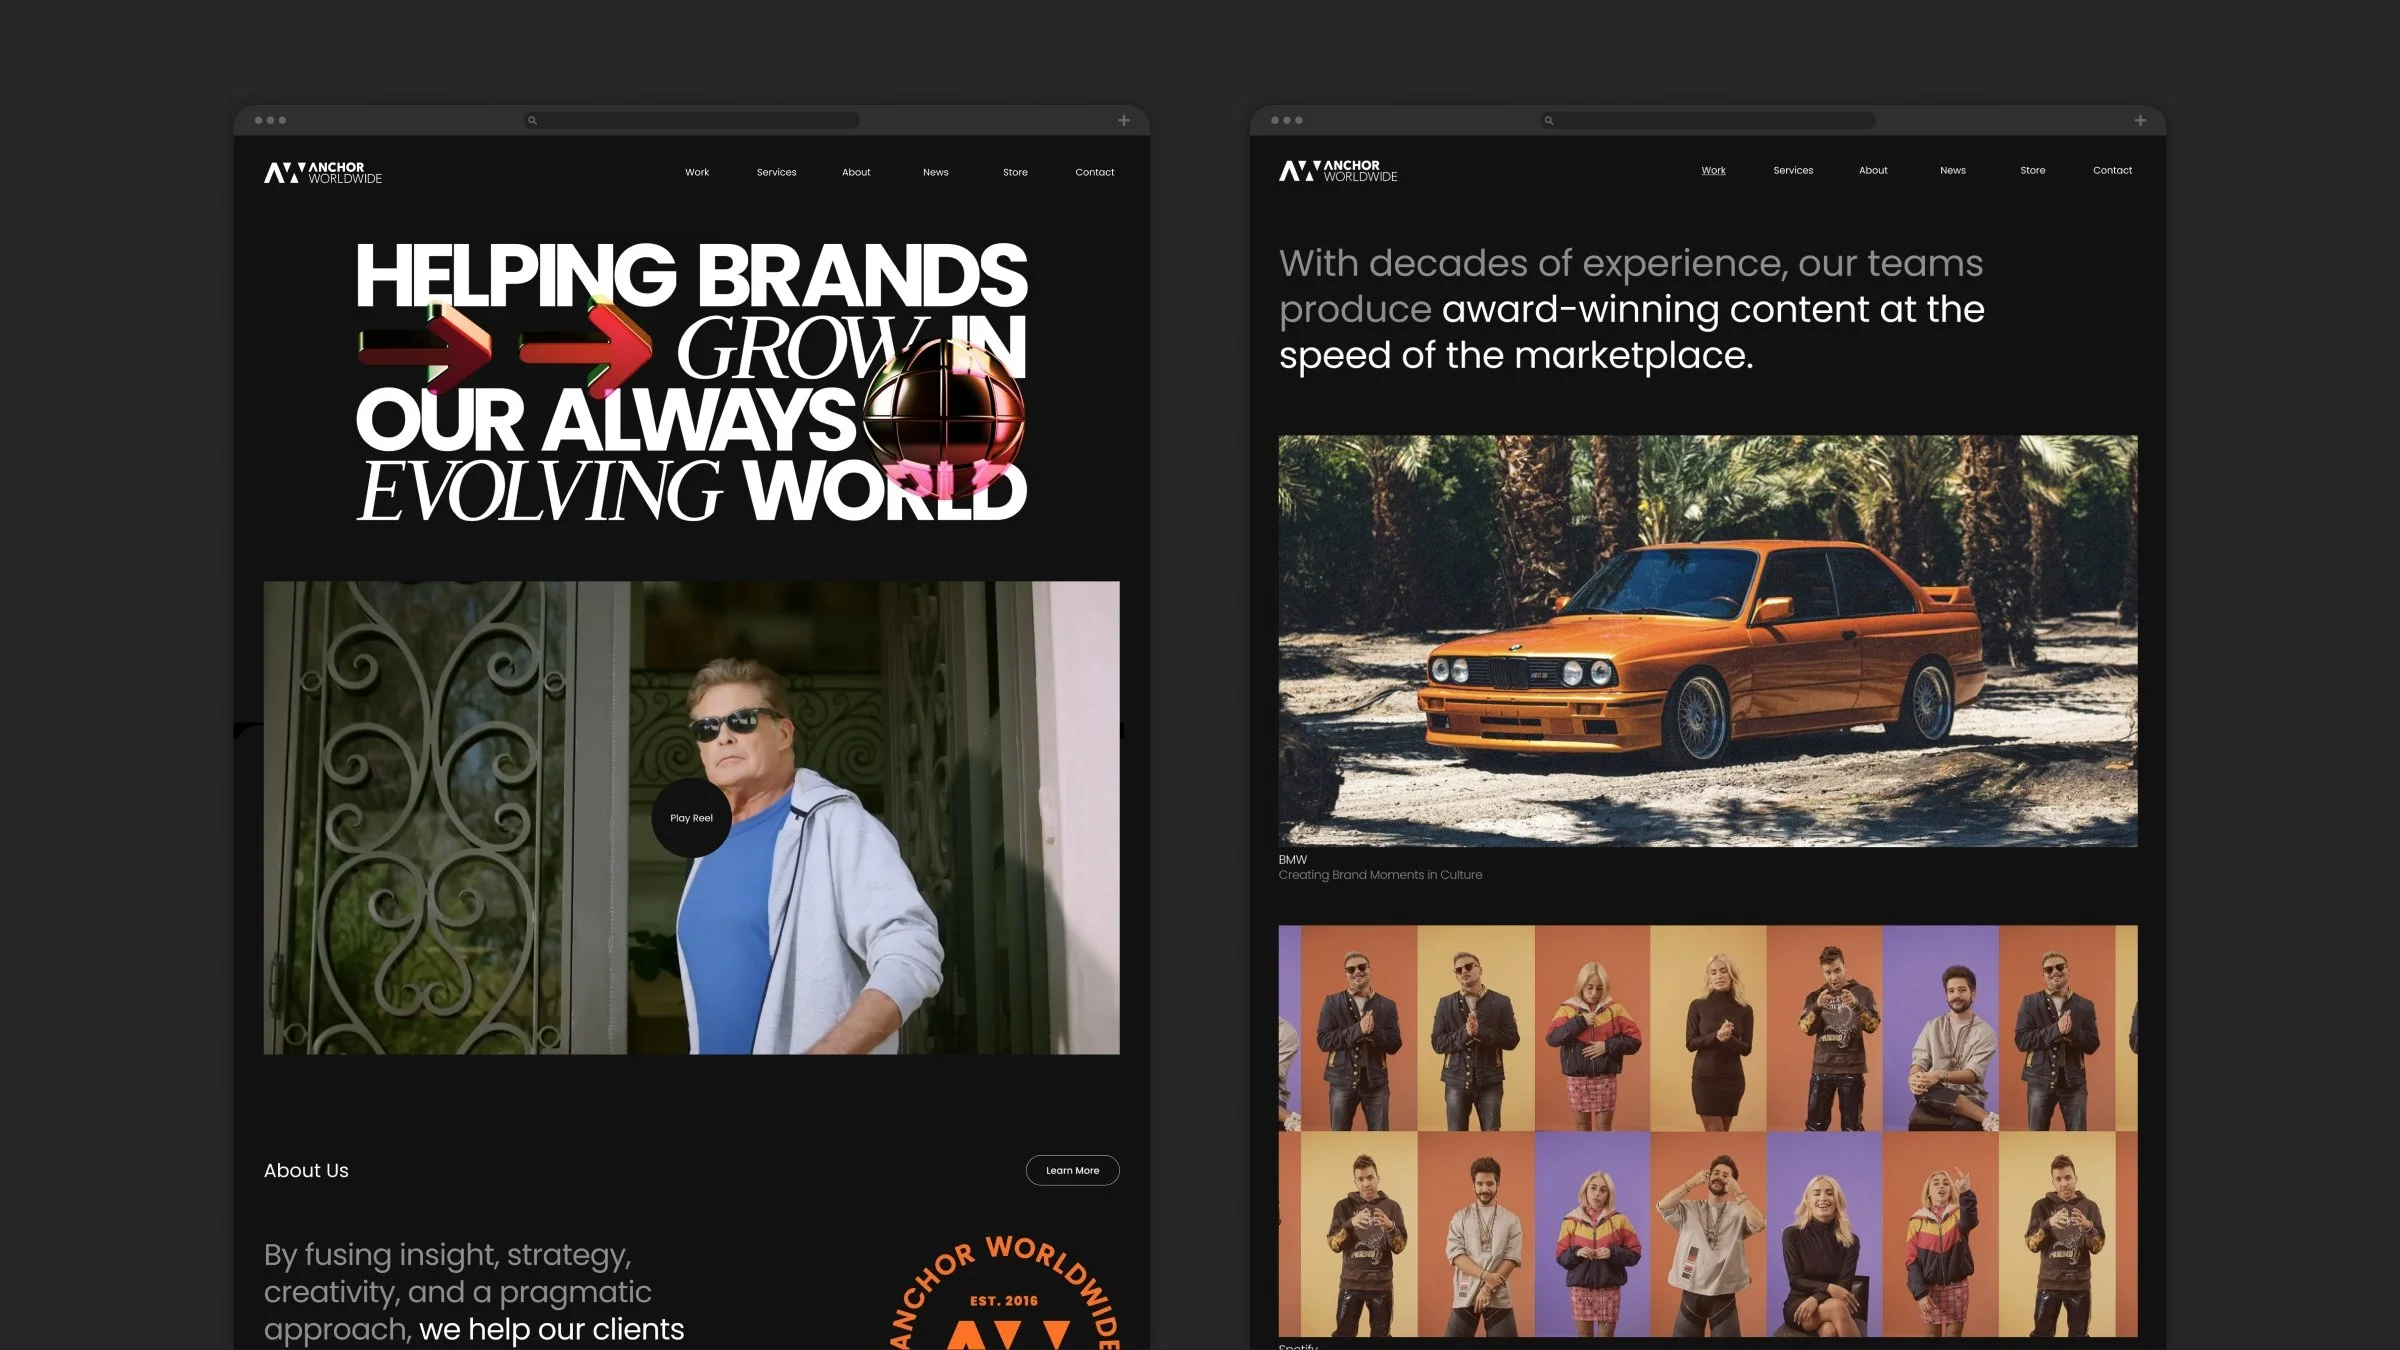Click the plus new-tab icon in left browser
This screenshot has height=1350, width=2400.
pos(1124,120)
